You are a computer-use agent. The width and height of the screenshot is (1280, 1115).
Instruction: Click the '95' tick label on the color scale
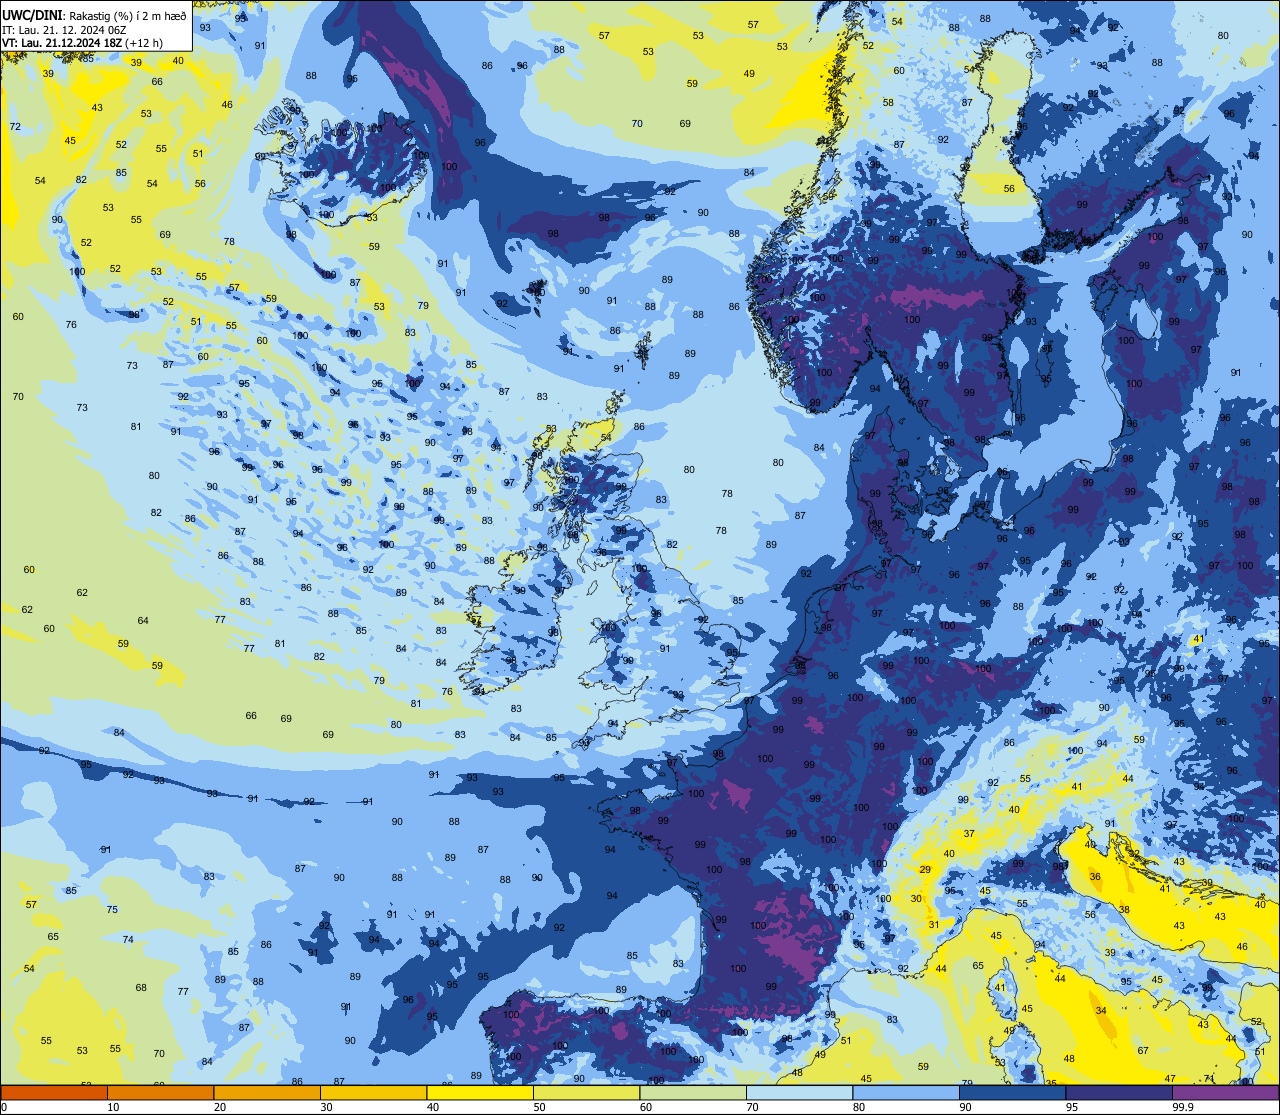(1074, 1107)
